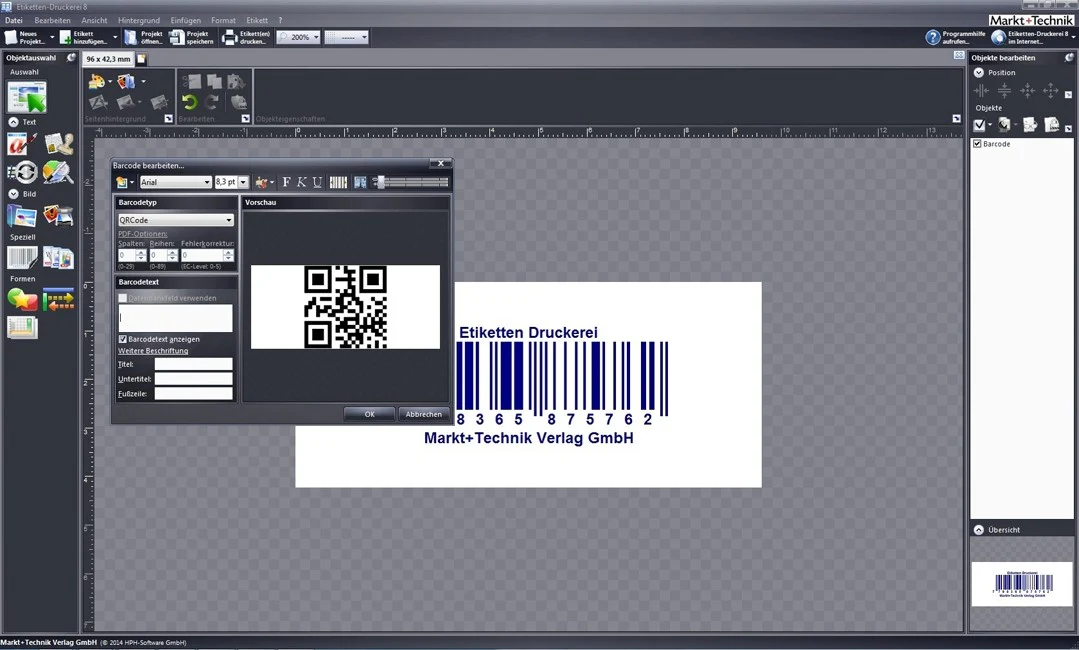1079x650 pixels.
Task: Toggle the Datenbankfeld verwenden checkbox
Action: pyautogui.click(x=122, y=298)
